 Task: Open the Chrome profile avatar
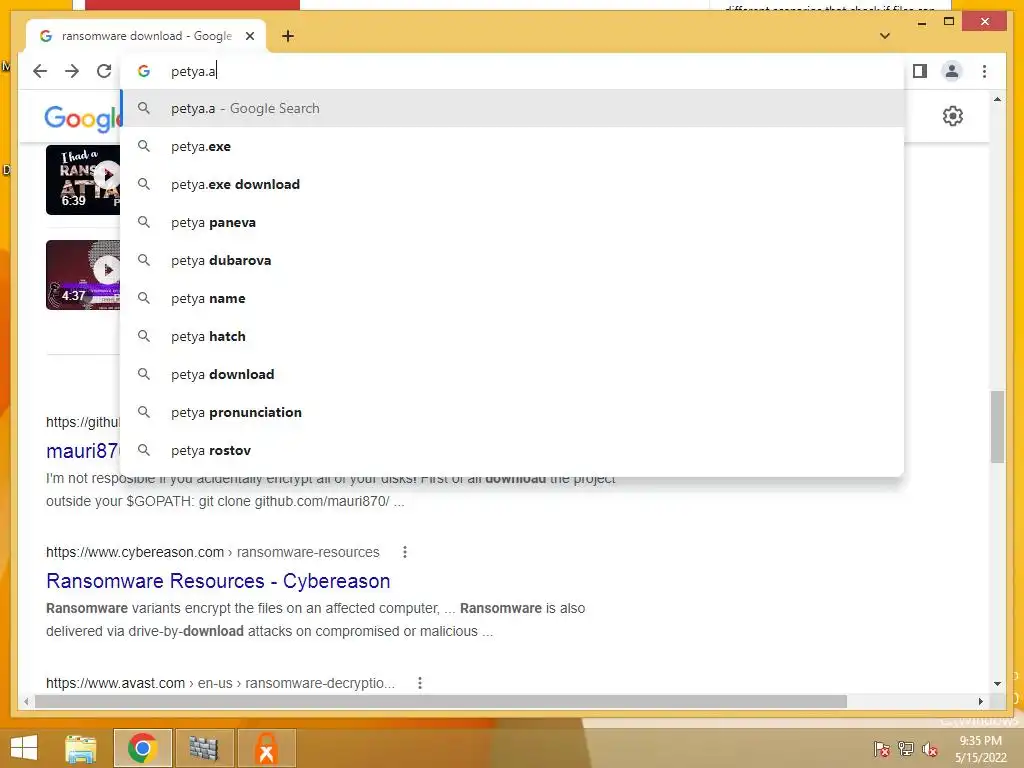point(952,71)
